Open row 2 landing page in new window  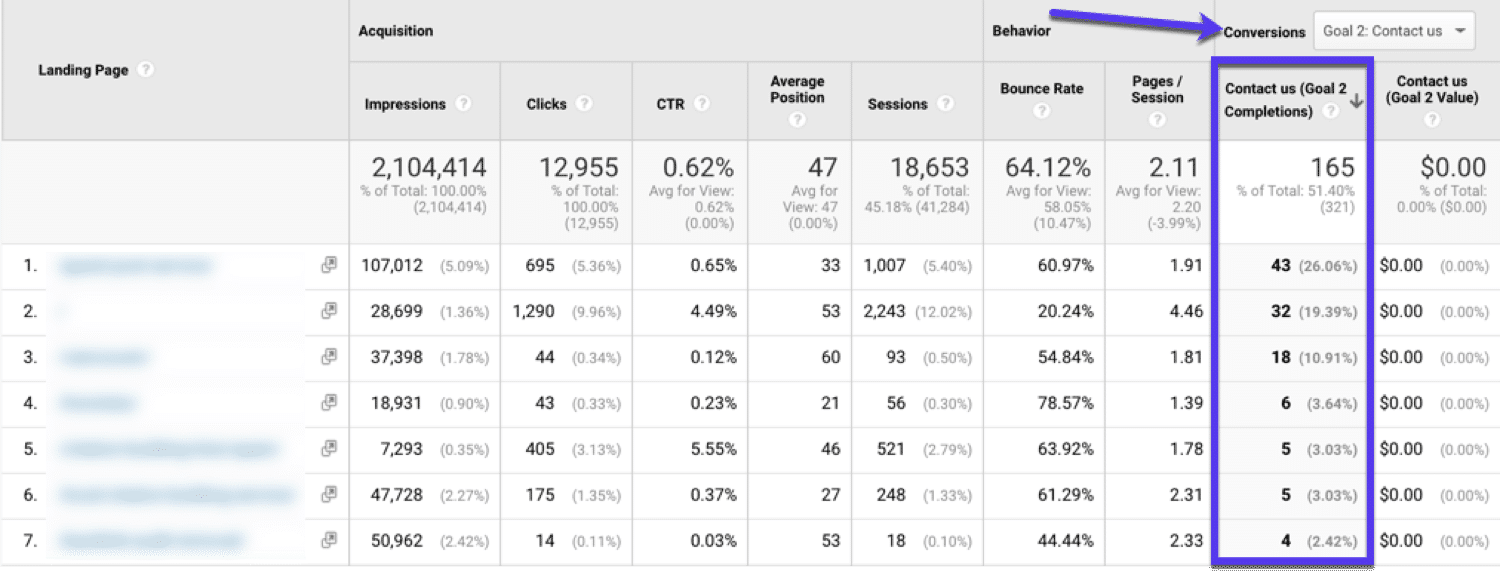[x=329, y=311]
